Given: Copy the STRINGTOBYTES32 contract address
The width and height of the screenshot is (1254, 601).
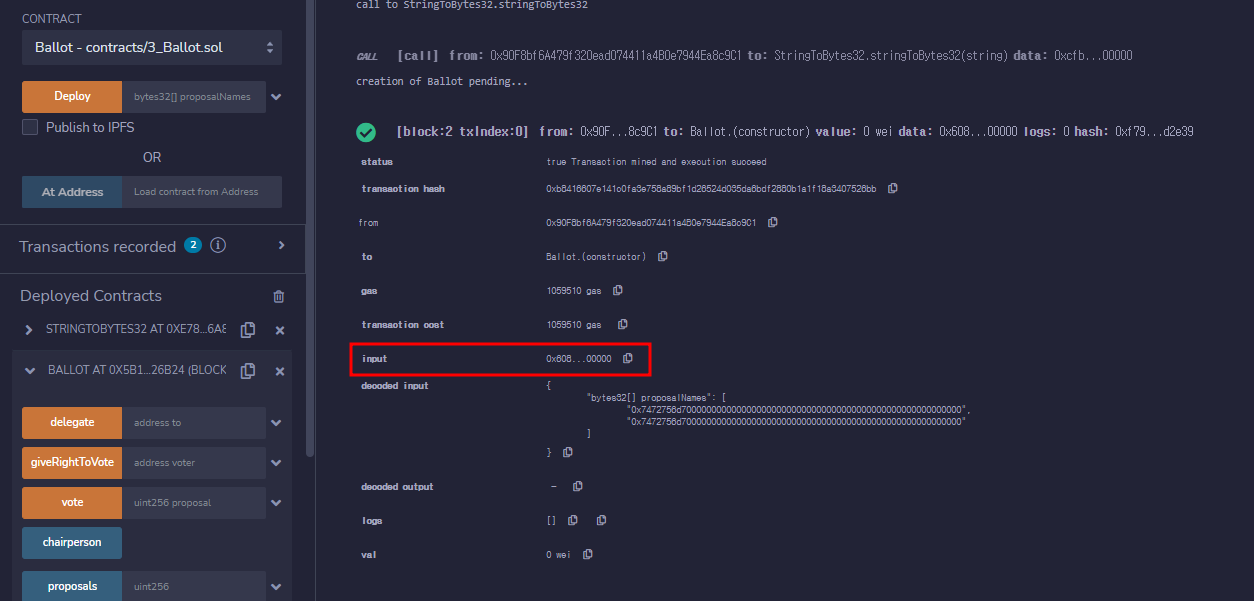Looking at the screenshot, I should (x=248, y=330).
